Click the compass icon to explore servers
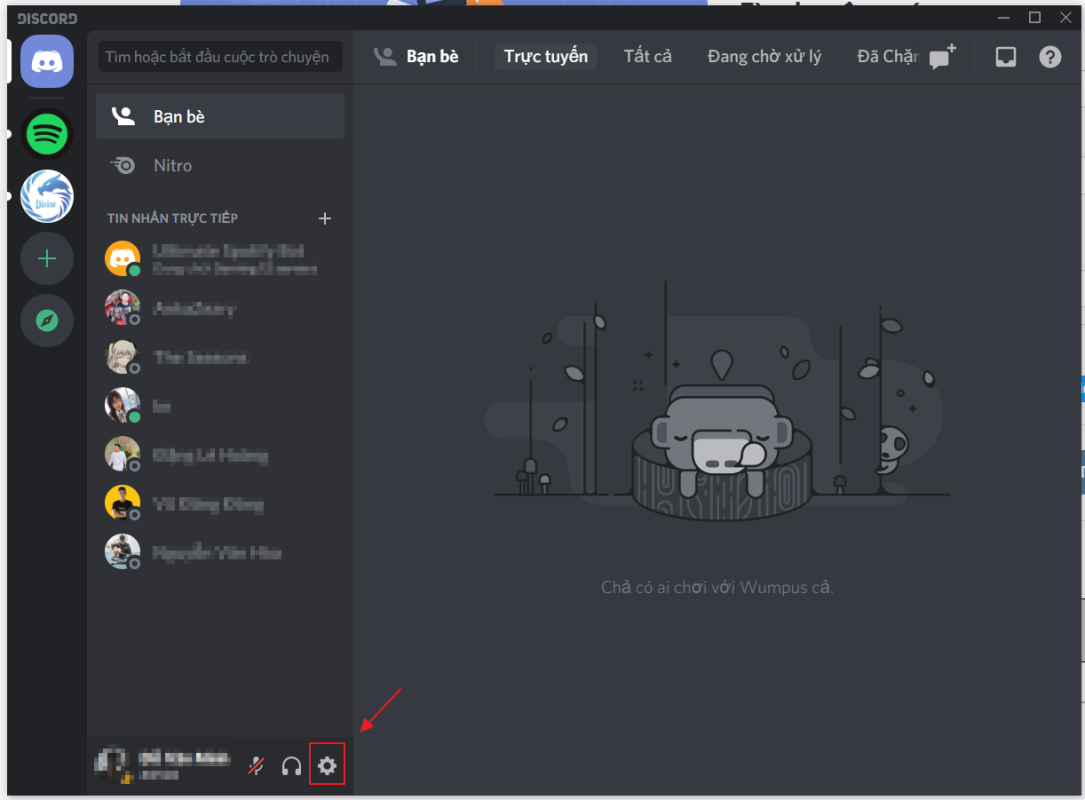 tap(46, 320)
